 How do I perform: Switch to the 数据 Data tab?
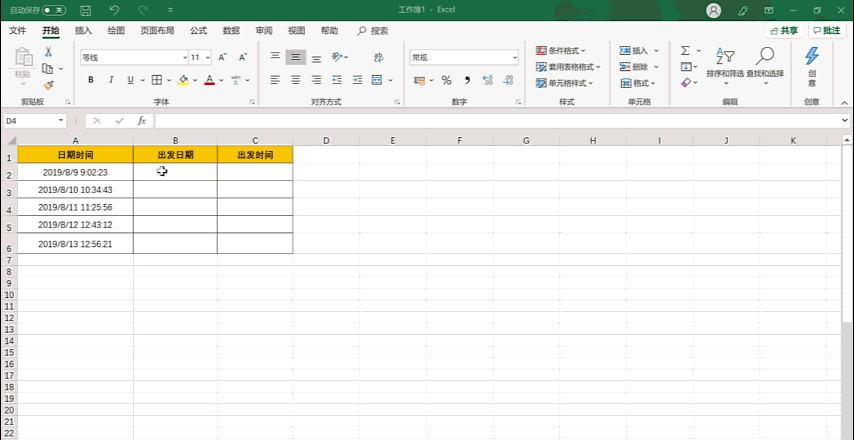pos(231,30)
